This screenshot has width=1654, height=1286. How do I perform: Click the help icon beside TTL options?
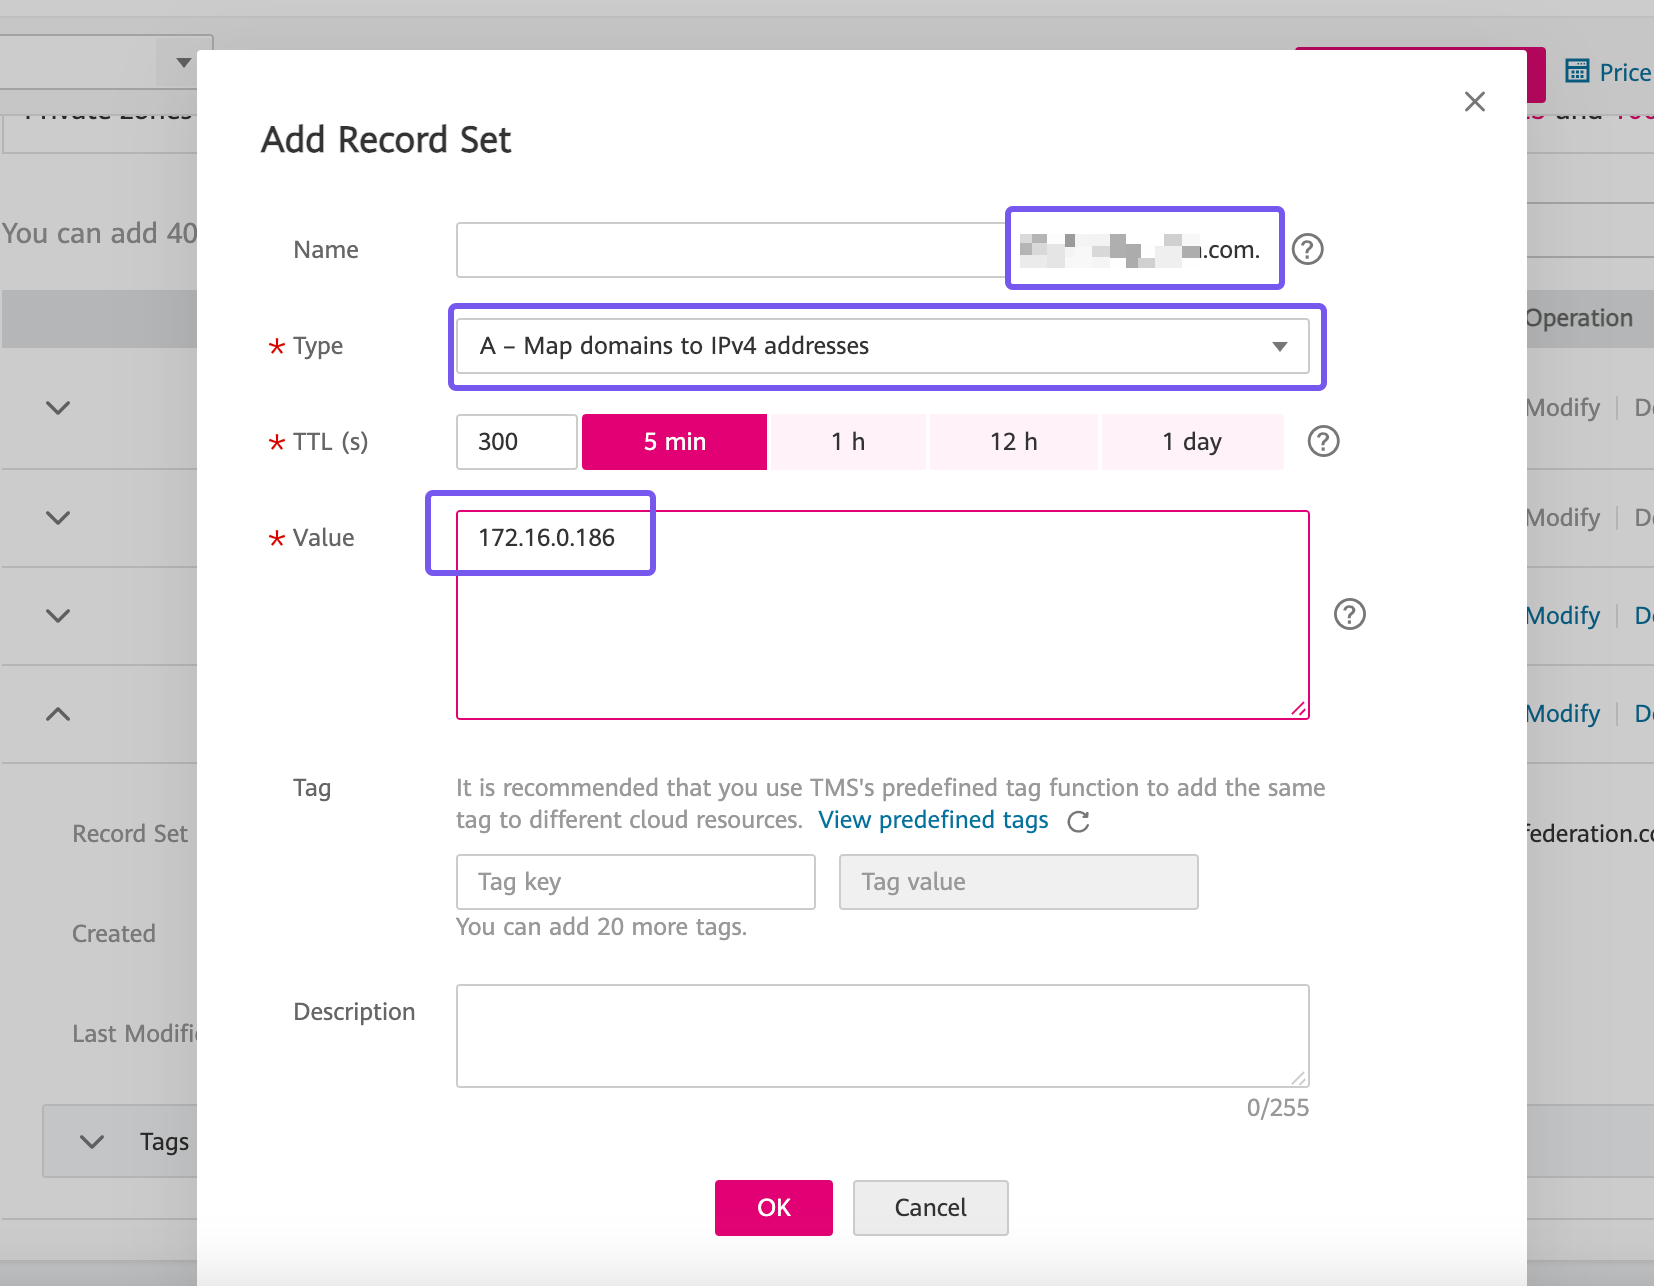1323,441
